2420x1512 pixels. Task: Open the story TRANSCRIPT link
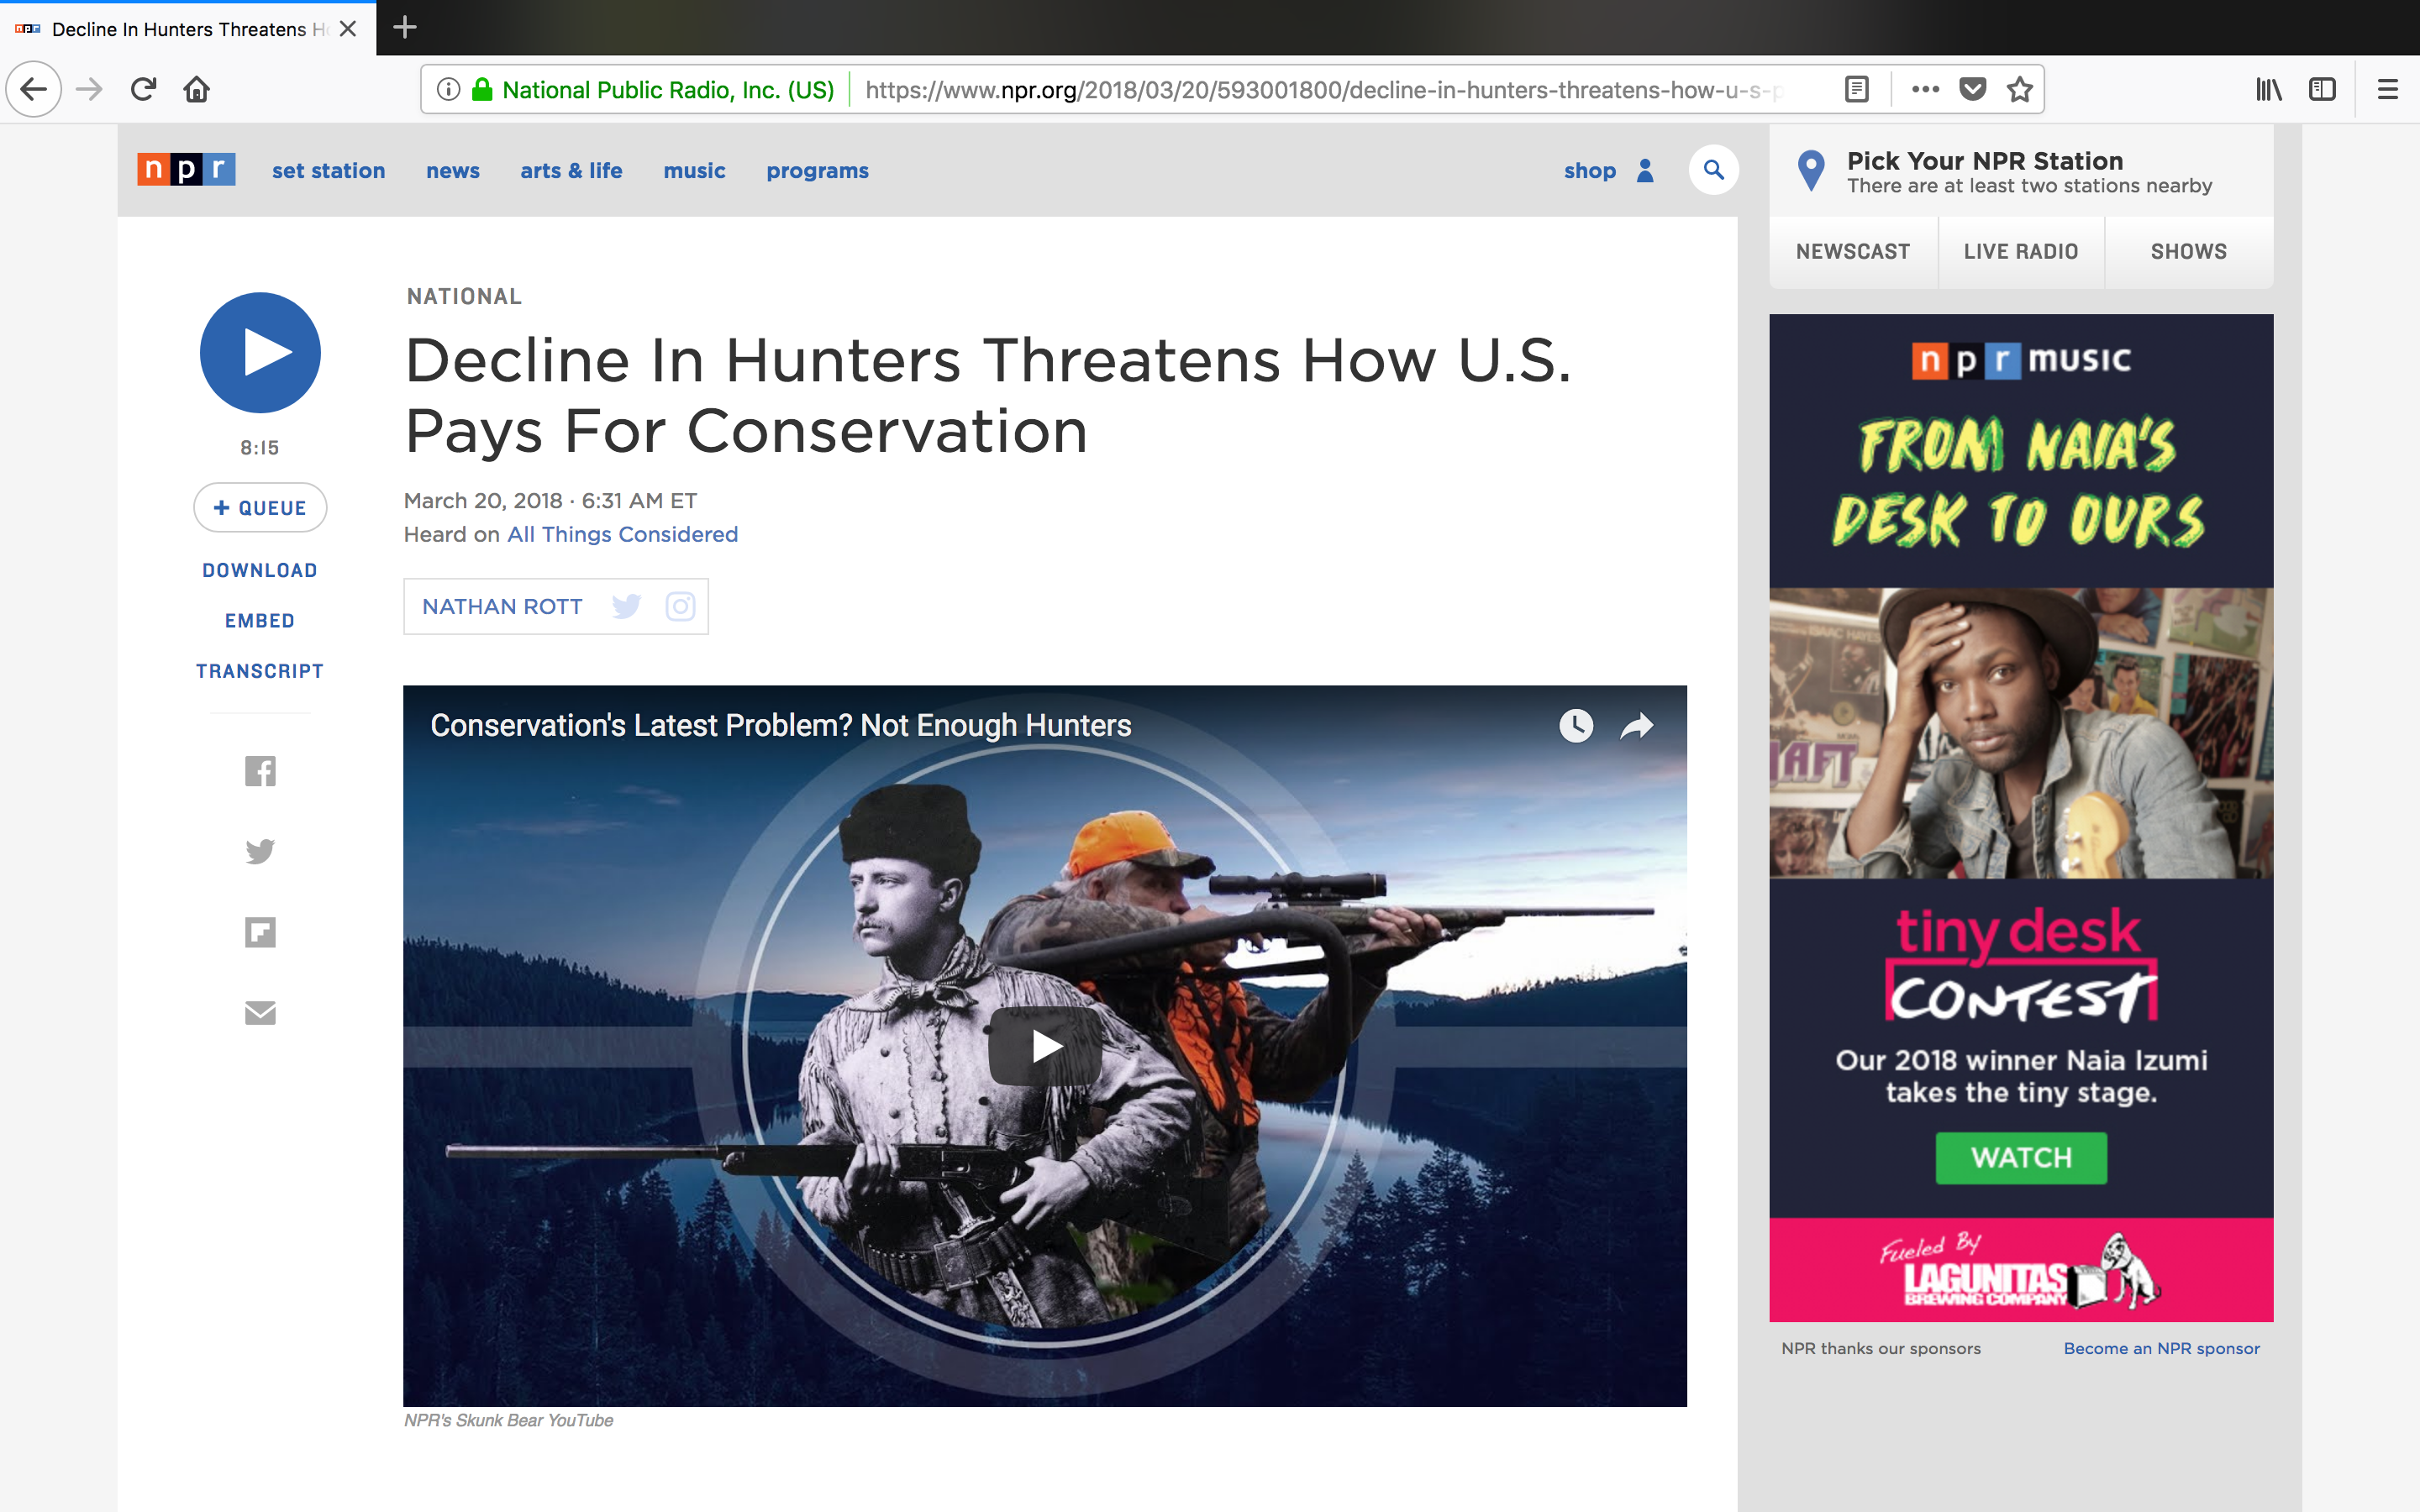[260, 671]
